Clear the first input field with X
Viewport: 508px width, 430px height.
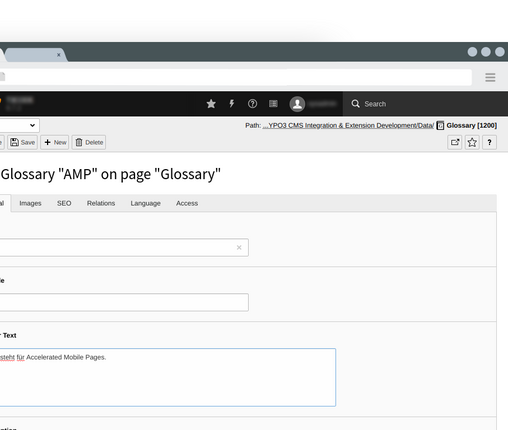[239, 247]
